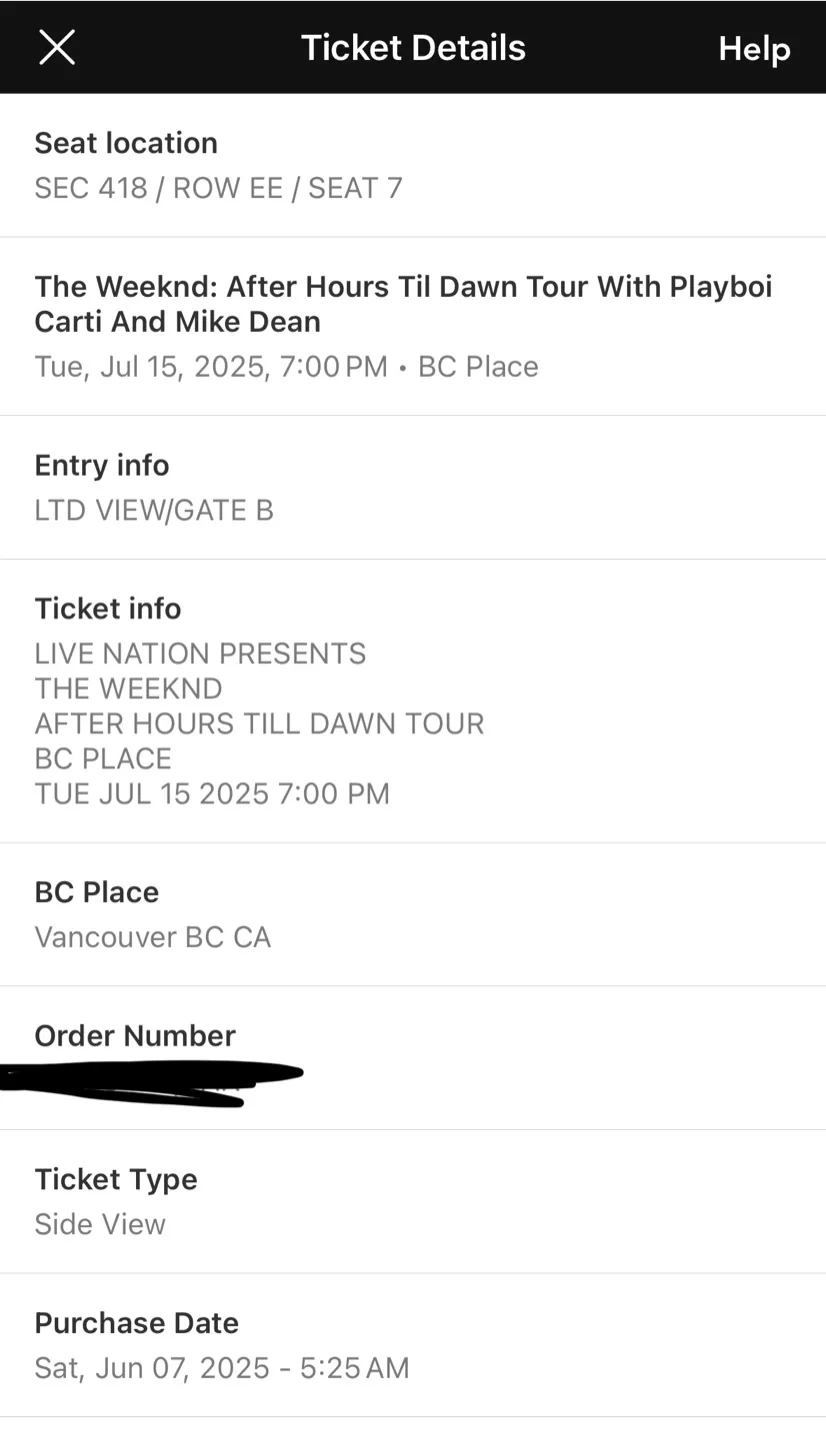Select the Ticket Type heading
The height and width of the screenshot is (1440, 826).
[116, 1179]
